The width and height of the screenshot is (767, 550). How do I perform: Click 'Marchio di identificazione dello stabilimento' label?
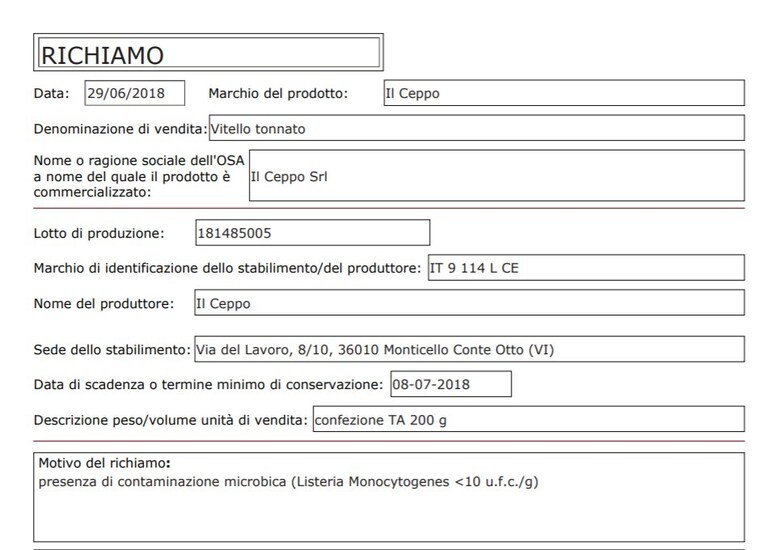point(227,268)
